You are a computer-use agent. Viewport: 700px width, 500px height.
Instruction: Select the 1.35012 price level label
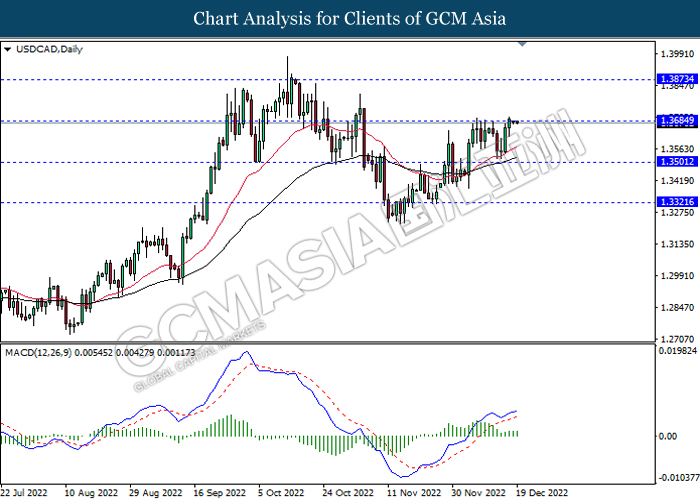pyautogui.click(x=677, y=162)
